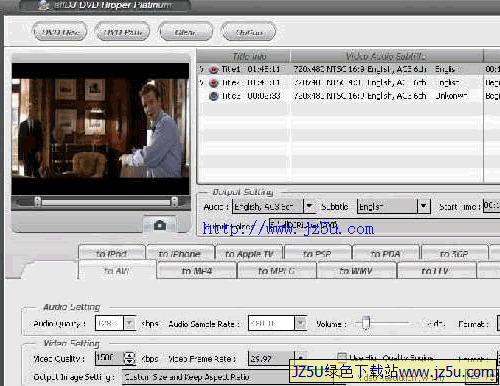Open the Subtitle language dropdown
This screenshot has width=500, height=386.
[424, 206]
